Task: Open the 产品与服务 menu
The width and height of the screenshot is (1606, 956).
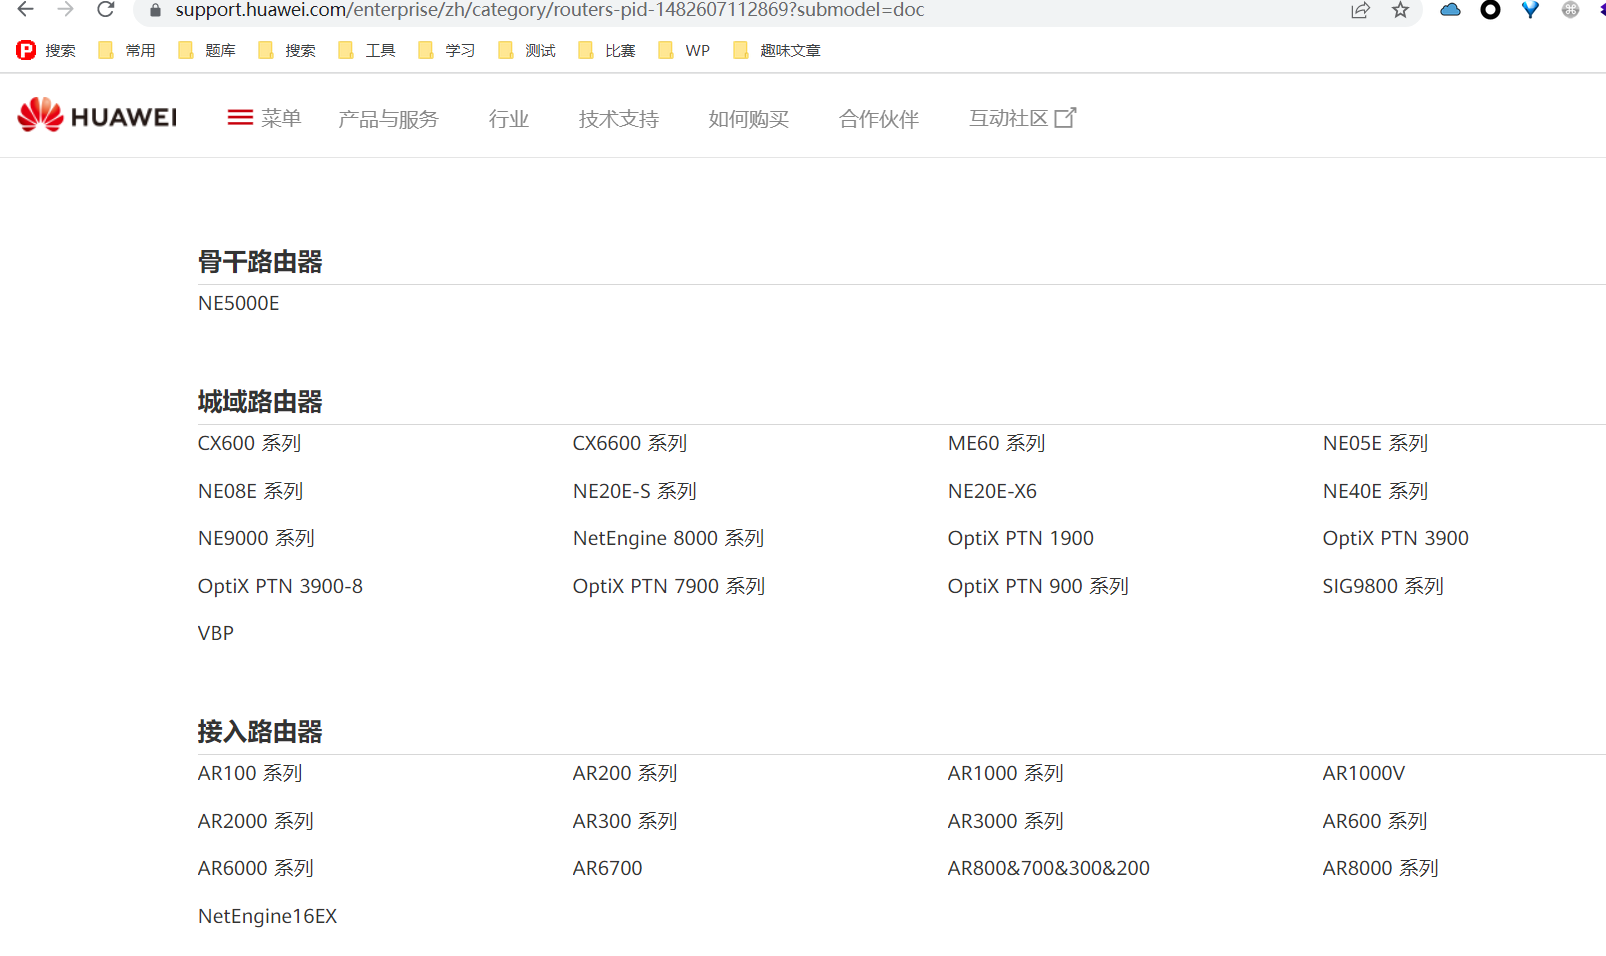Action: click(x=388, y=119)
